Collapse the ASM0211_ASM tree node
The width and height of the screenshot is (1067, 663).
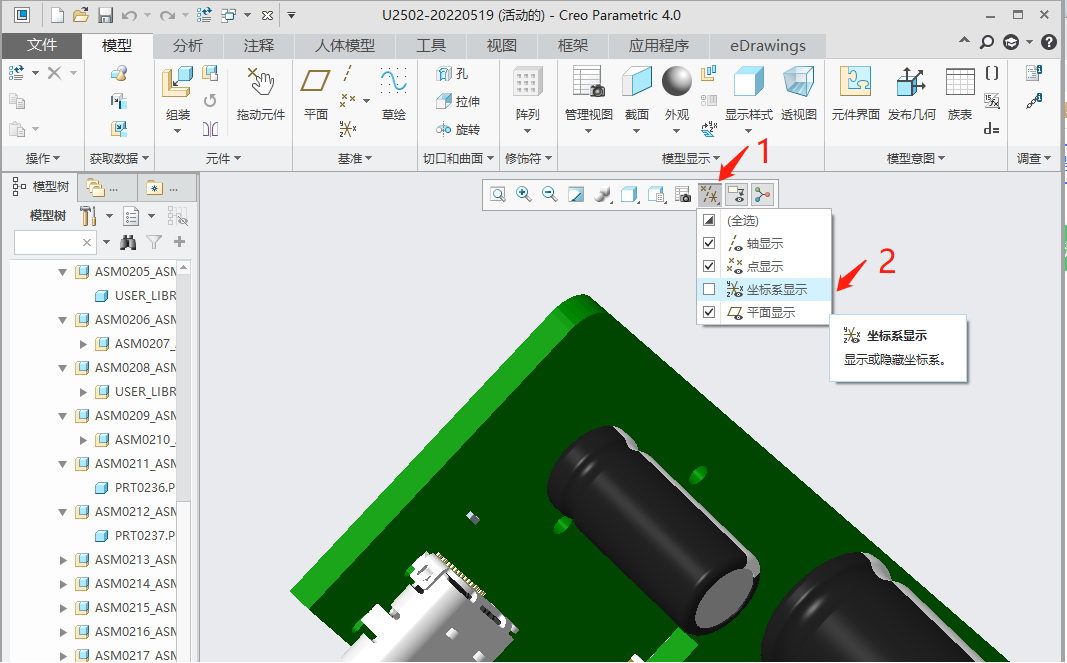click(63, 464)
